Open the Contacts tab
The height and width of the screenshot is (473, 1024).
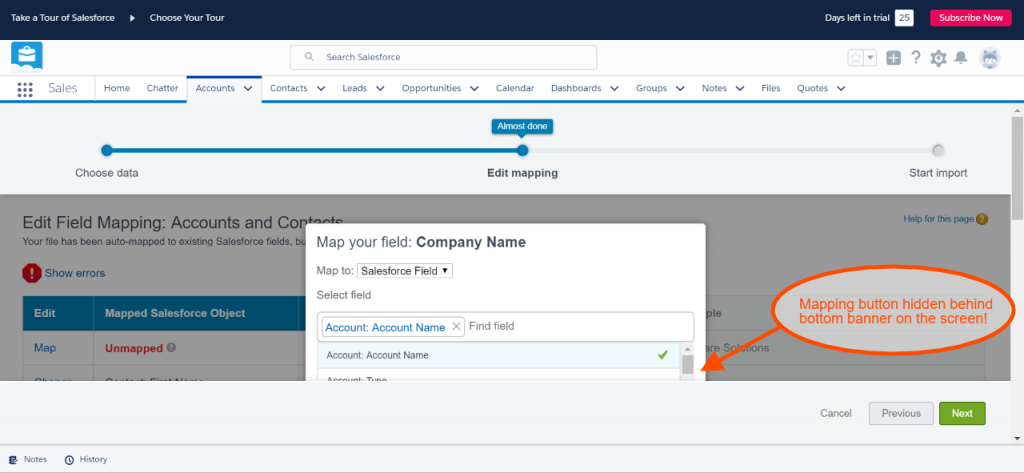coord(289,88)
